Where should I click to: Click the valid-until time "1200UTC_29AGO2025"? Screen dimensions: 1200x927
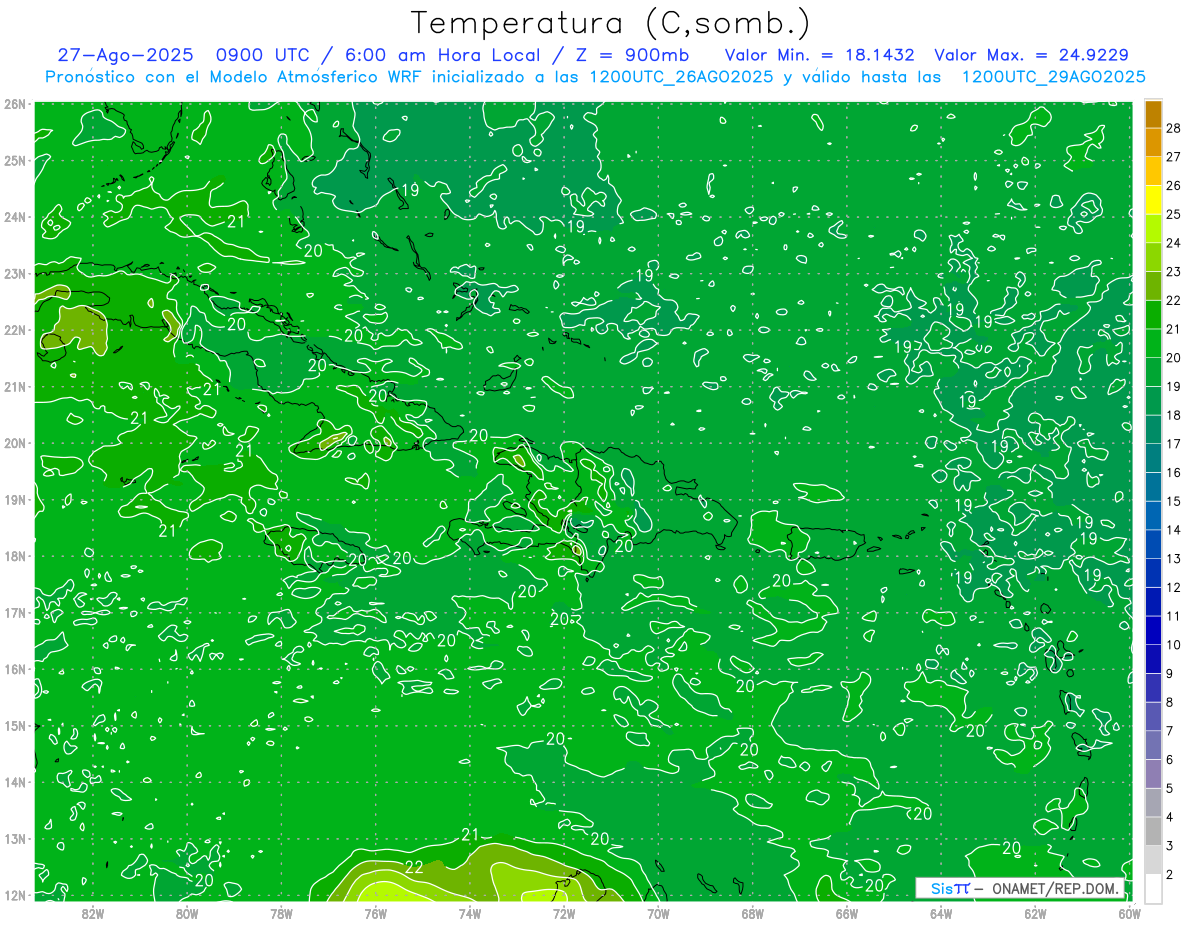1053,77
